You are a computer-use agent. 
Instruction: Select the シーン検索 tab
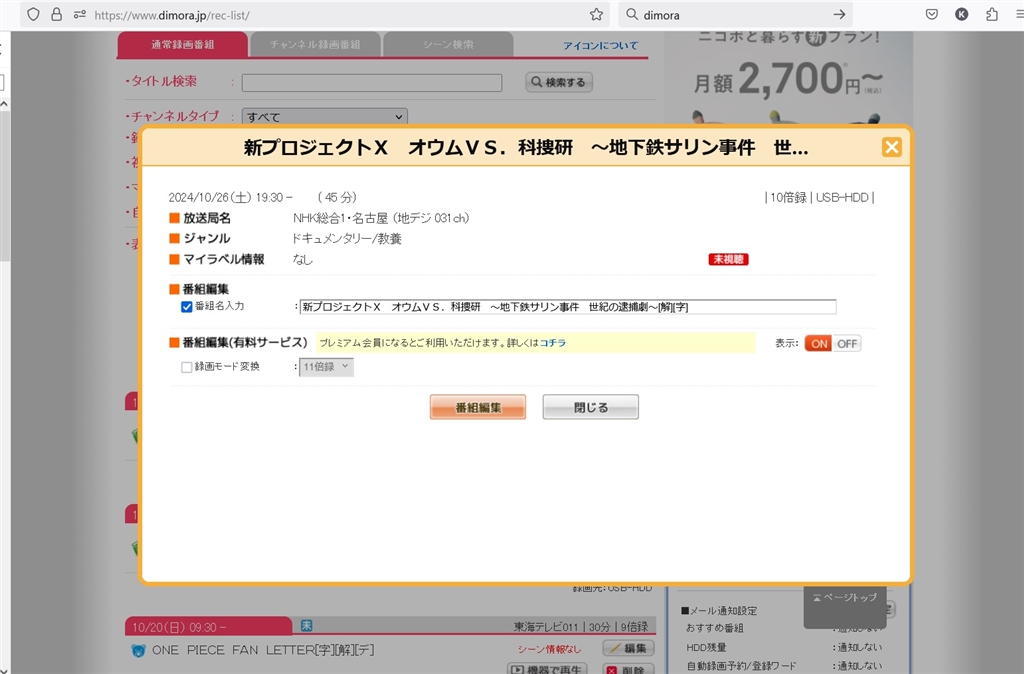[448, 44]
